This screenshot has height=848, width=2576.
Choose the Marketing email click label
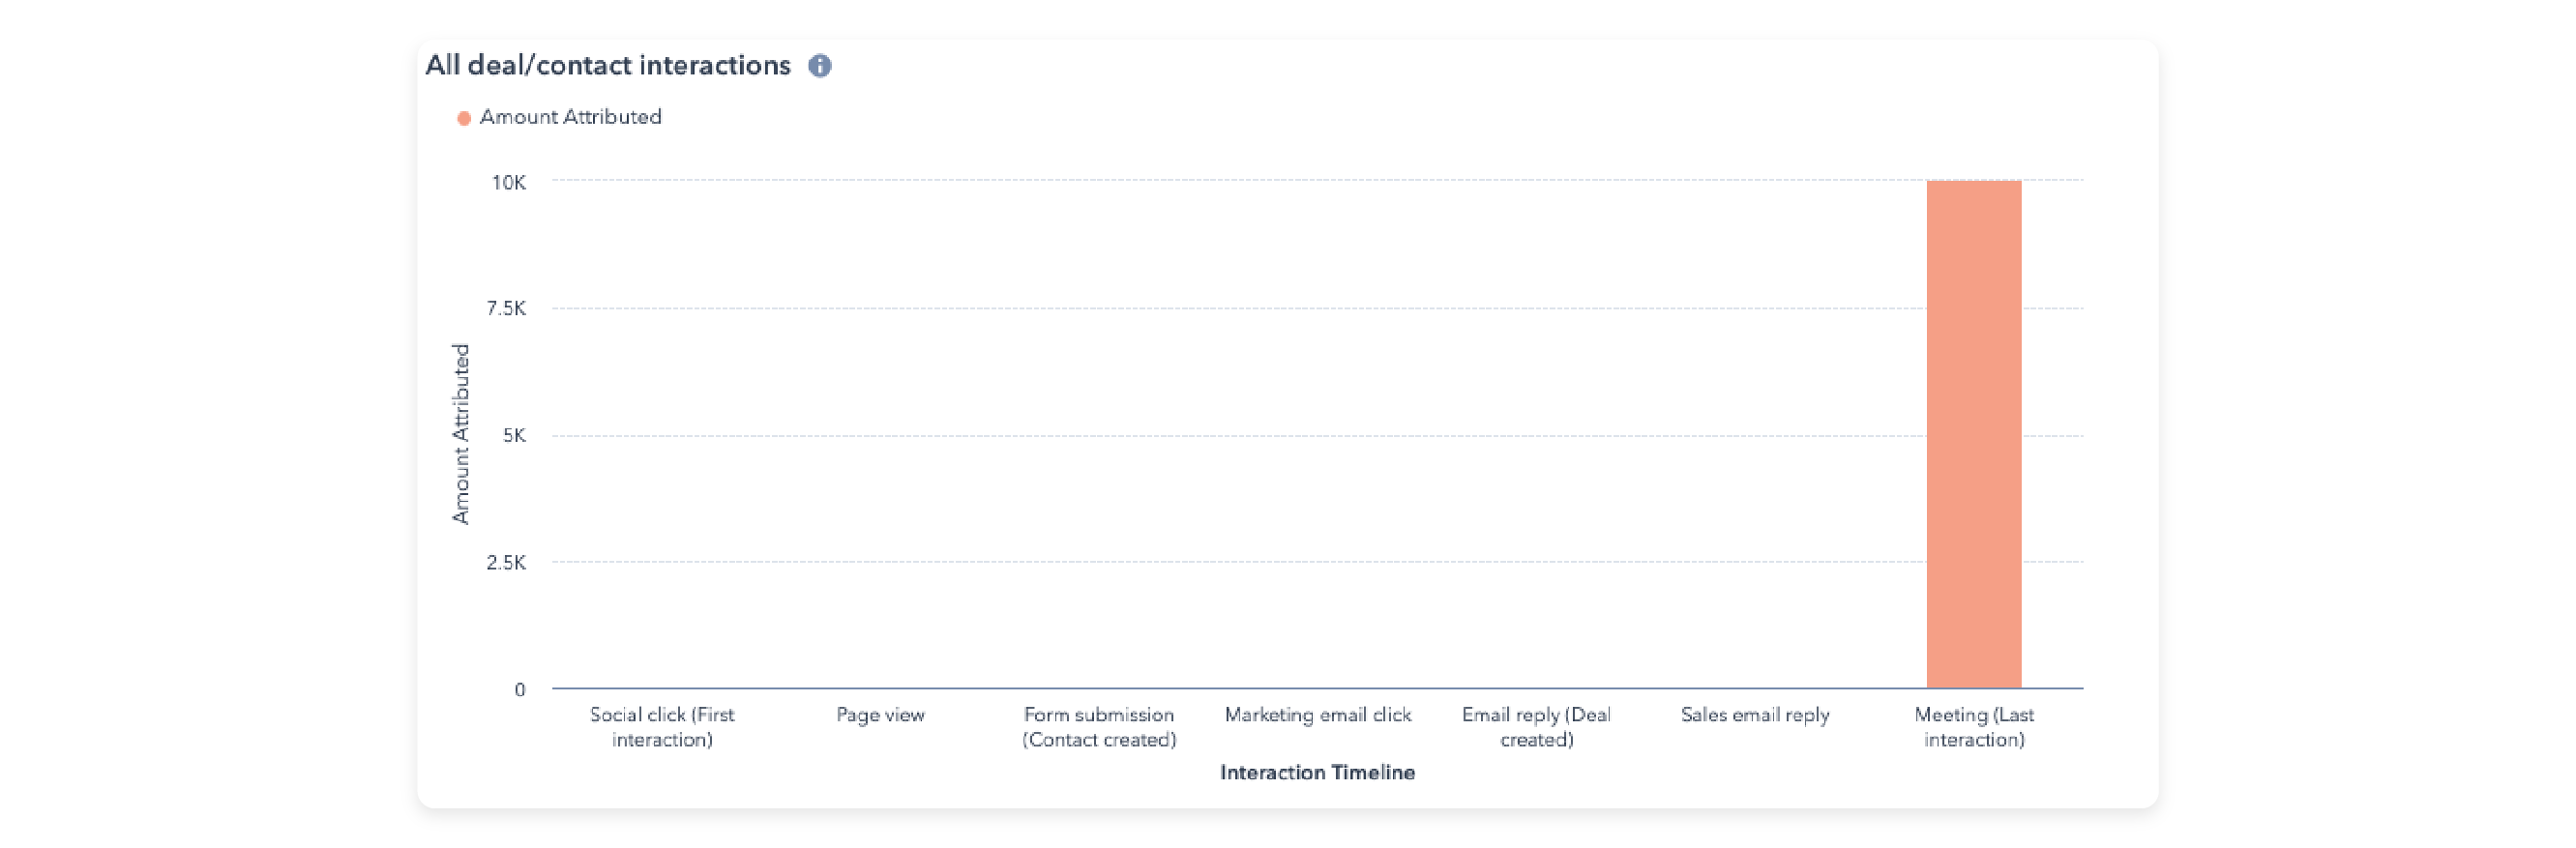(1317, 715)
